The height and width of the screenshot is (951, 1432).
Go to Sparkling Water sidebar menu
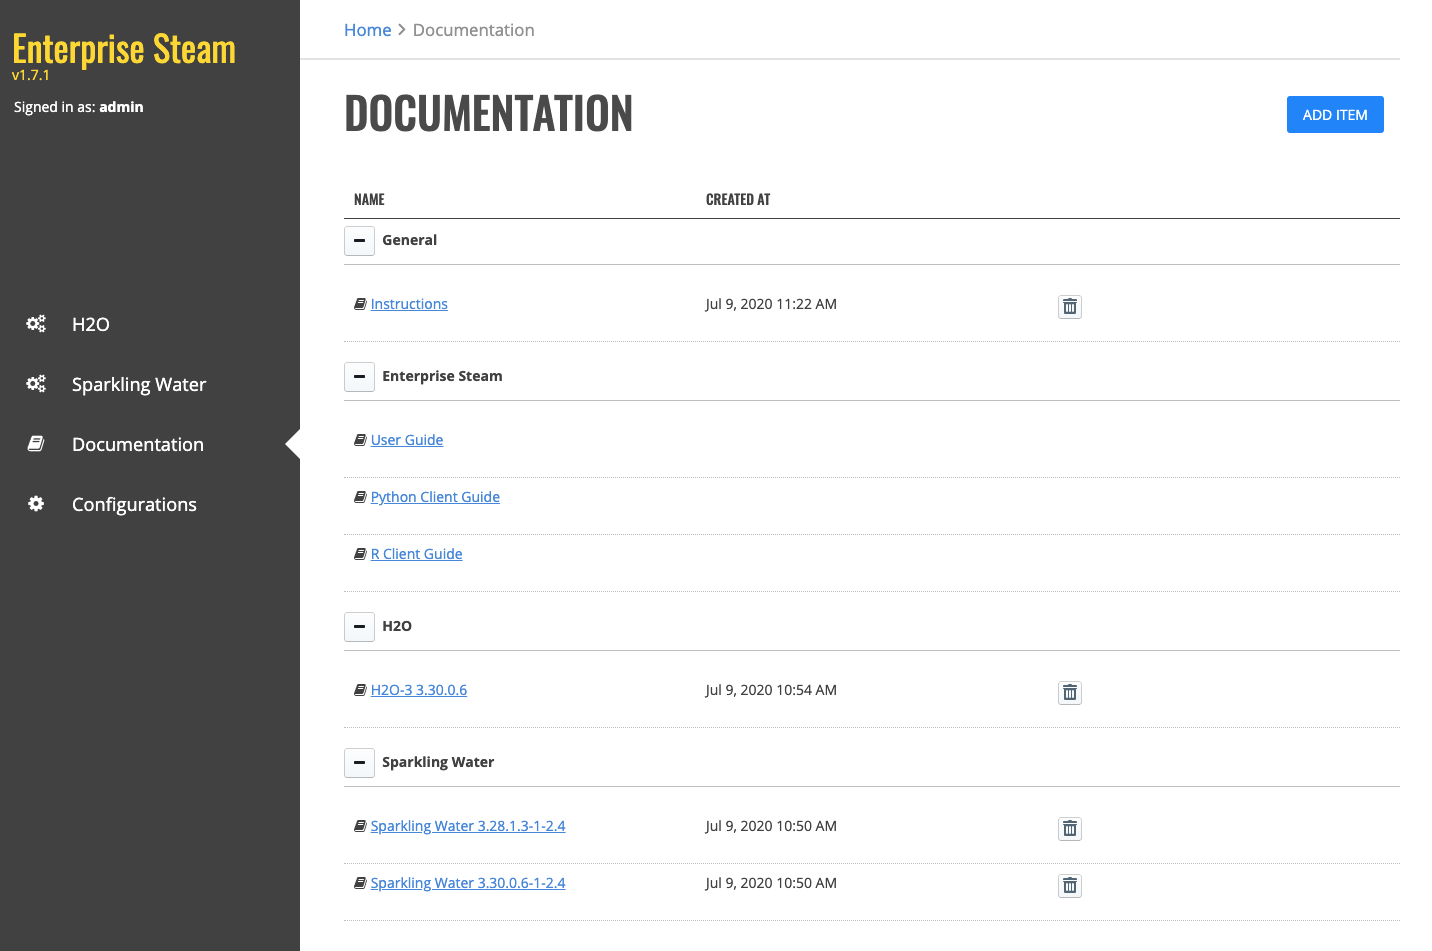pyautogui.click(x=139, y=384)
